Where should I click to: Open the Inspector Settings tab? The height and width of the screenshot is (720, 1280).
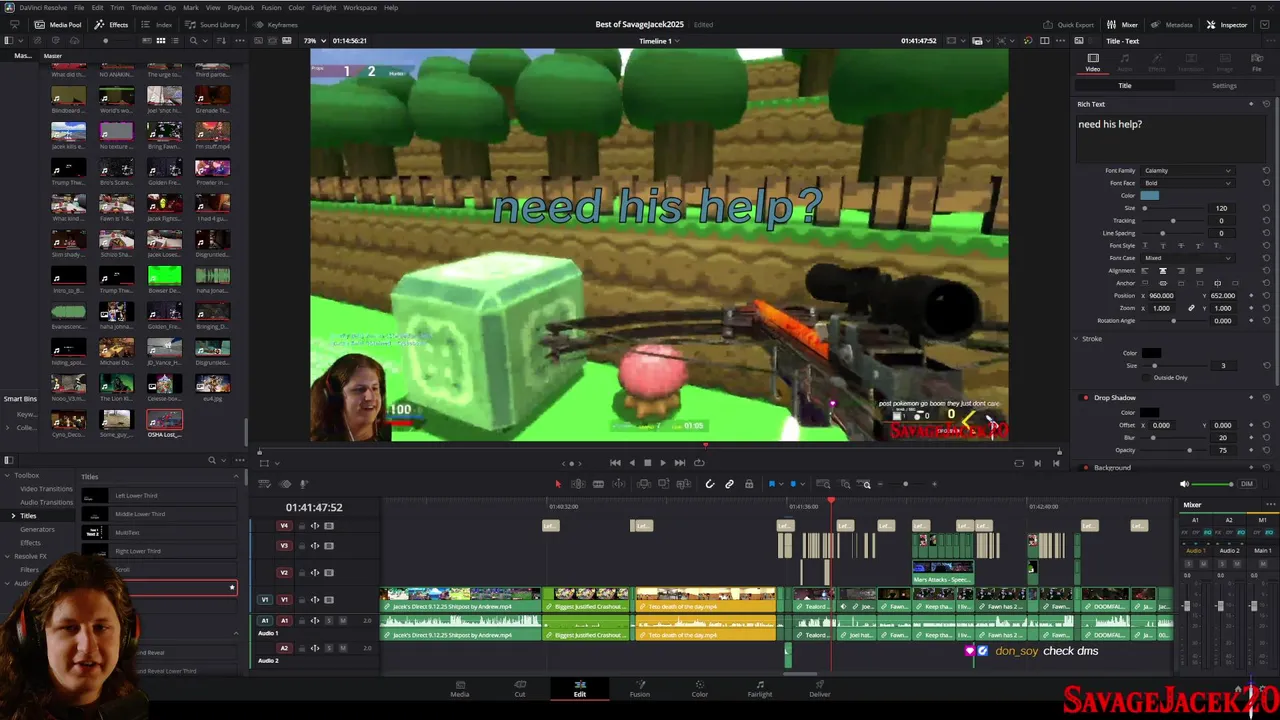(1224, 85)
